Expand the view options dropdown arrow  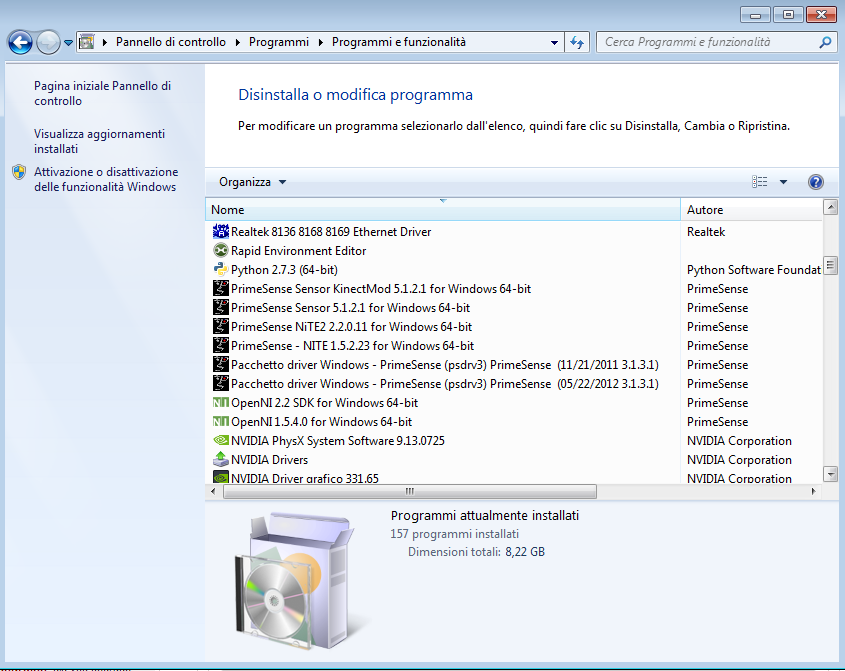[x=784, y=182]
